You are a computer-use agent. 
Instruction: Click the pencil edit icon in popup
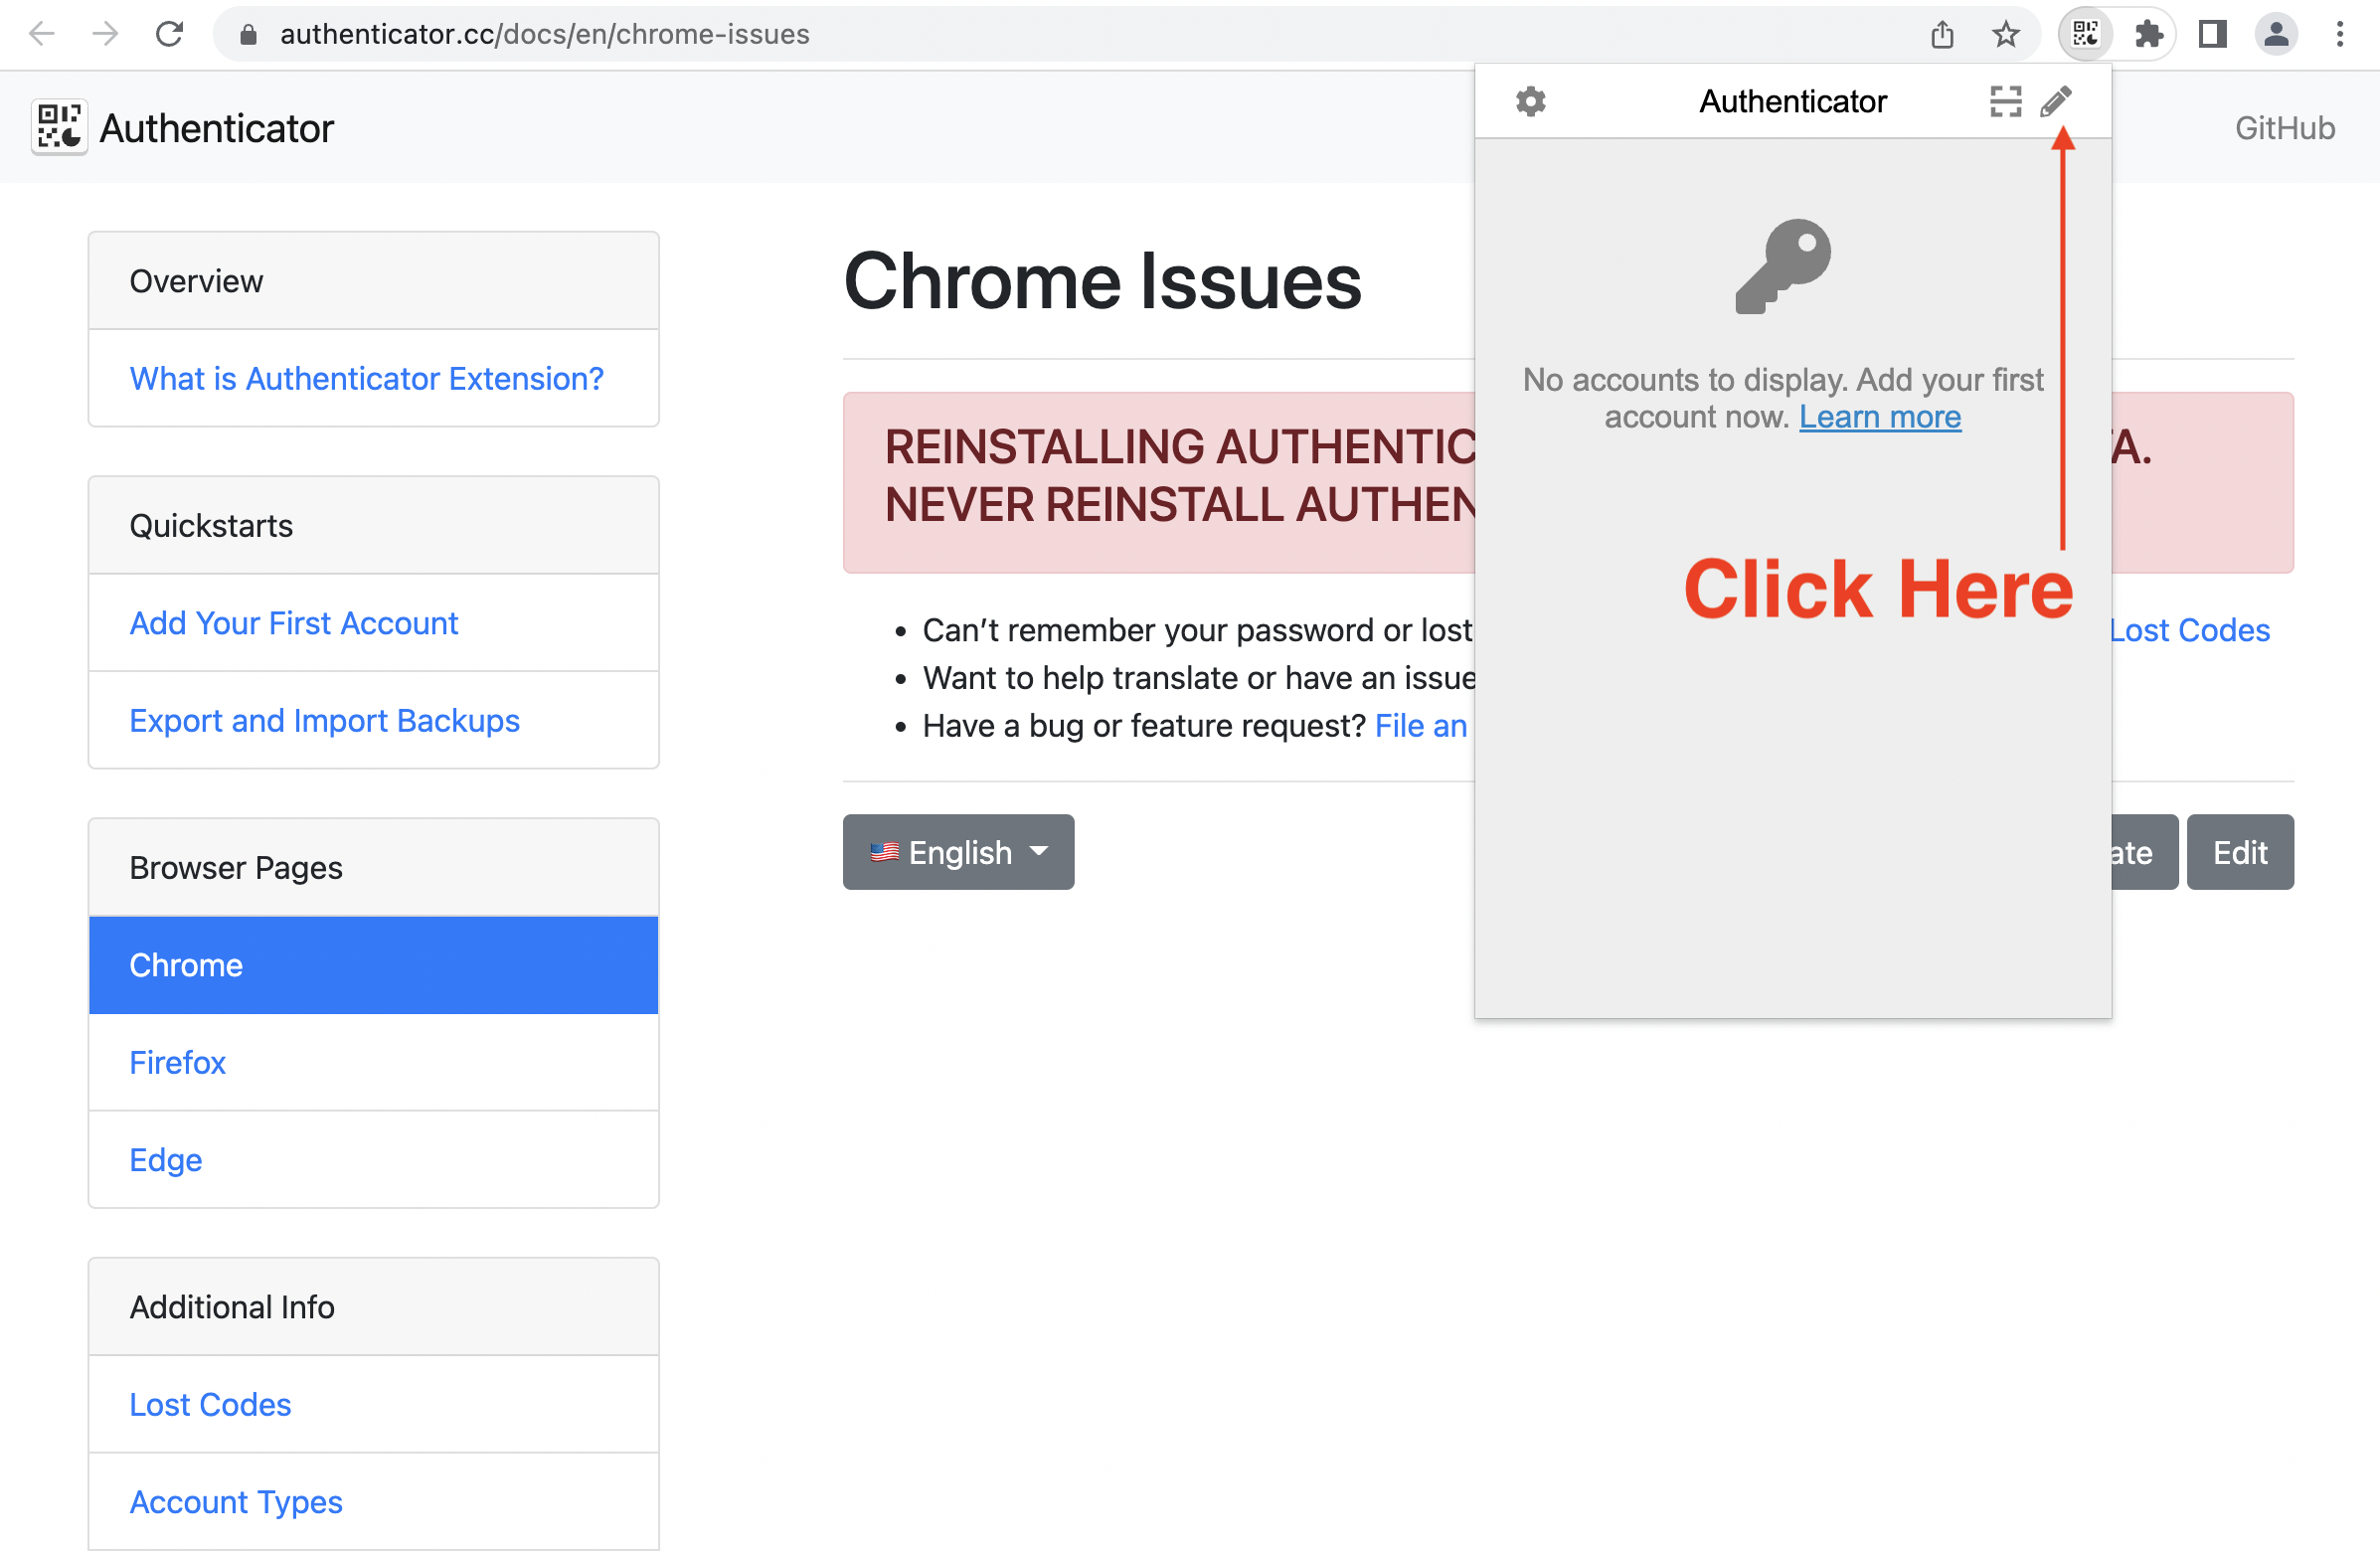pyautogui.click(x=2055, y=101)
